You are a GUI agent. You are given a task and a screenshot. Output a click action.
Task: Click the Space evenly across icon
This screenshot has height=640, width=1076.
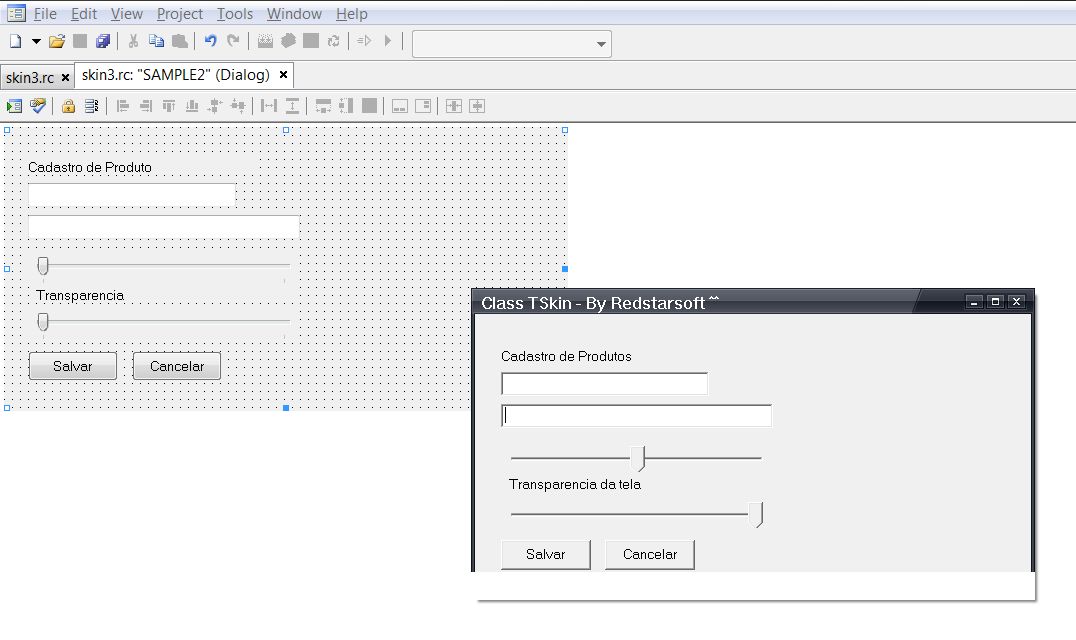click(x=269, y=106)
